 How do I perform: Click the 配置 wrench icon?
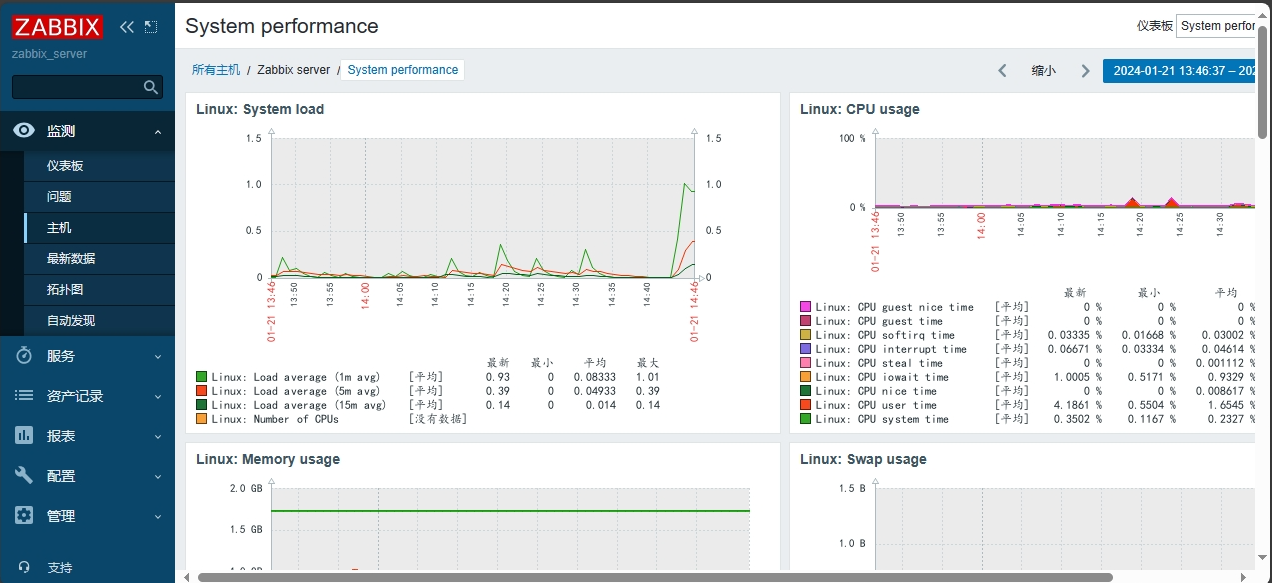coord(24,476)
